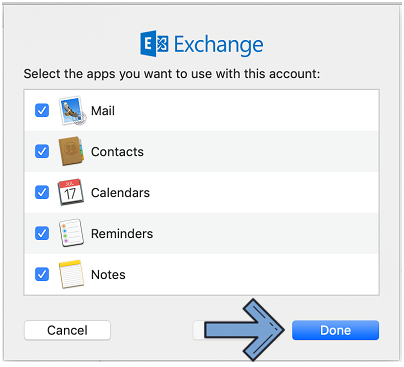The width and height of the screenshot is (404, 367).
Task: Select the Mail label text
Action: pos(103,111)
